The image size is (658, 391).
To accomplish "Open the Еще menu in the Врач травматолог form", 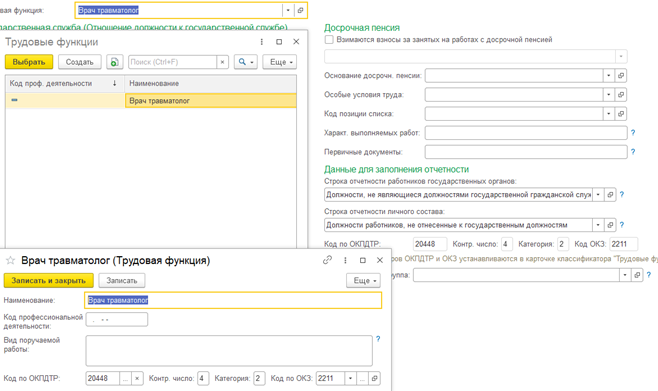I will click(x=363, y=281).
